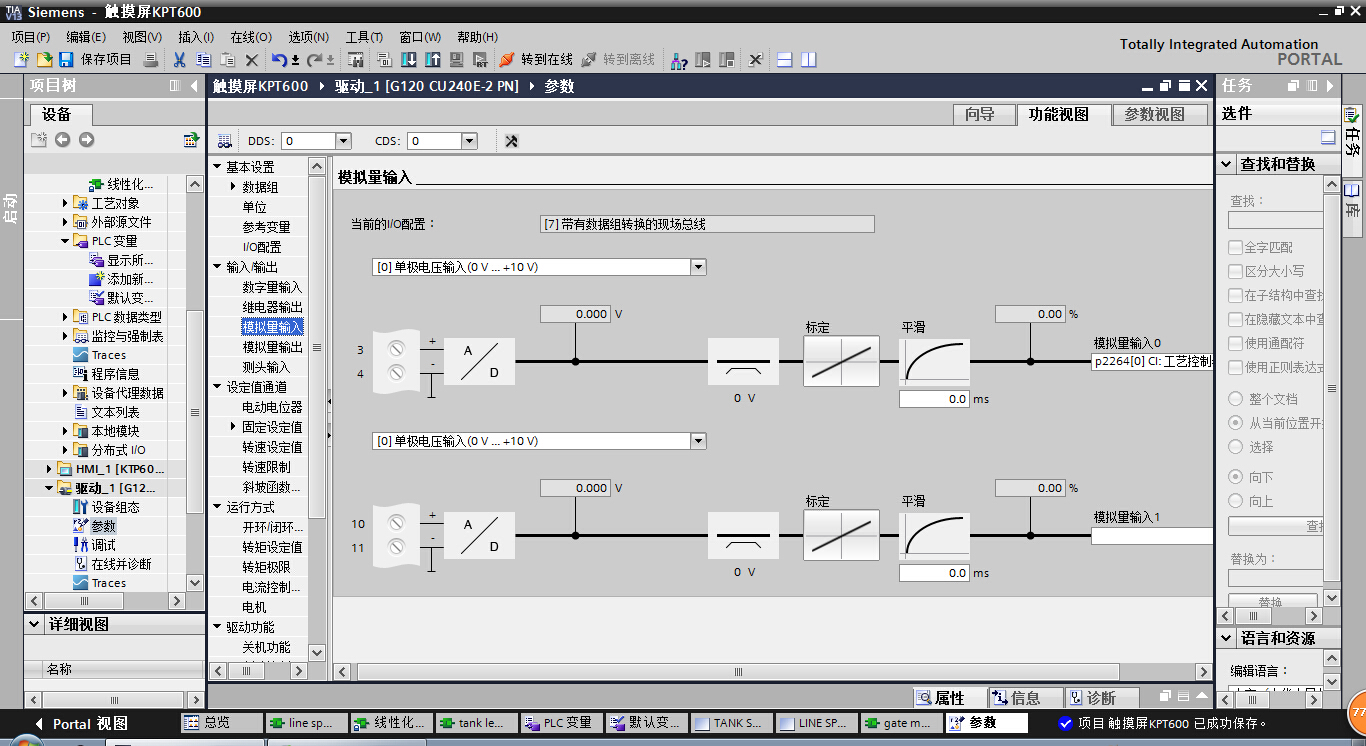Toggle the 全字匹配 checkbox

pyautogui.click(x=1235, y=247)
